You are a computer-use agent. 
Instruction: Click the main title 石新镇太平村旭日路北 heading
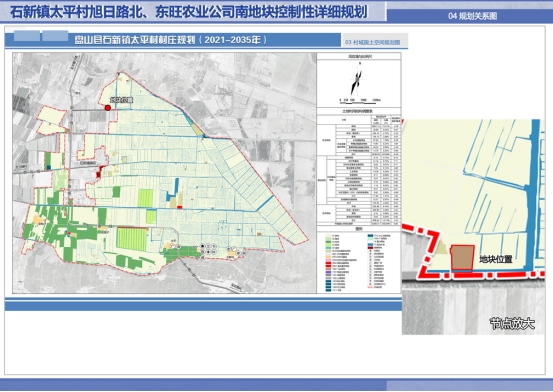(189, 12)
